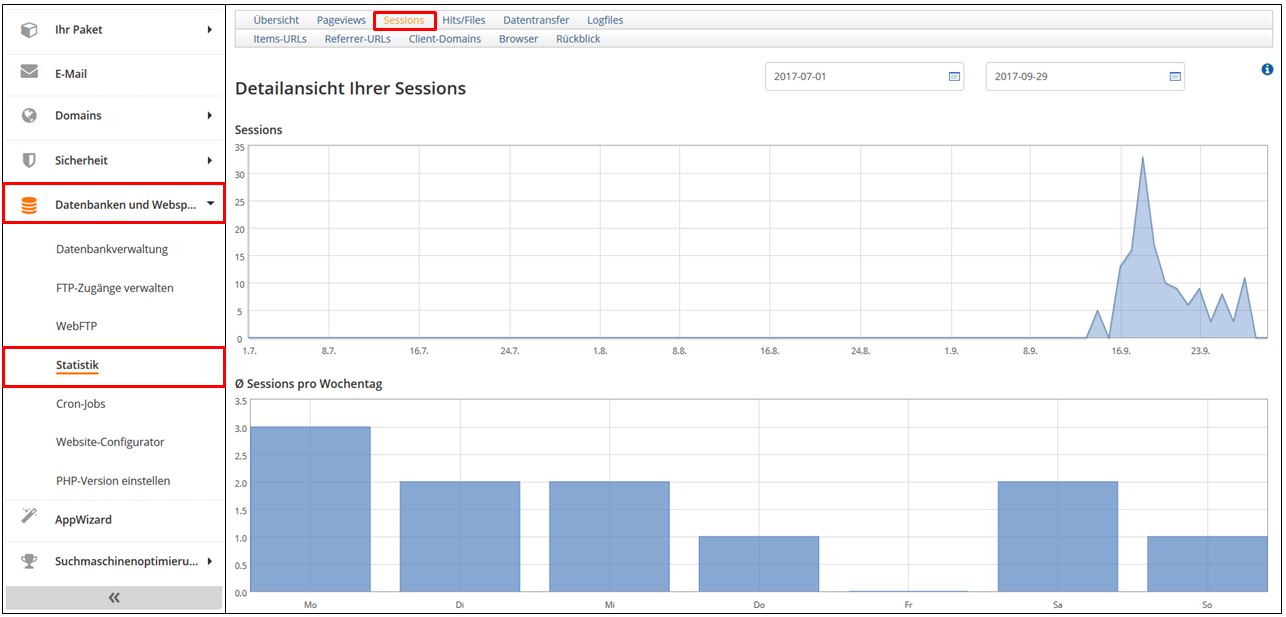This screenshot has width=1286, height=617.
Task: Click the magic wand AppWizard icon
Action: pos(29,517)
